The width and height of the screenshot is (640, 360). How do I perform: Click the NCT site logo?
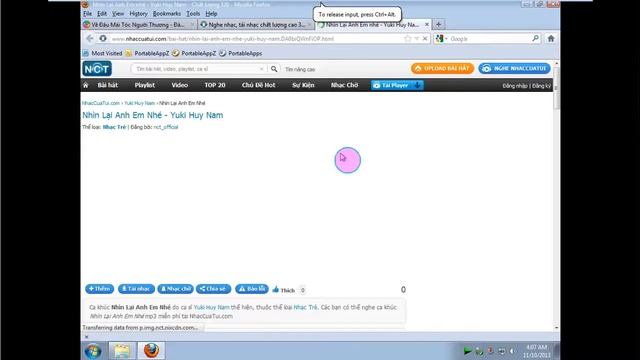coord(97,69)
